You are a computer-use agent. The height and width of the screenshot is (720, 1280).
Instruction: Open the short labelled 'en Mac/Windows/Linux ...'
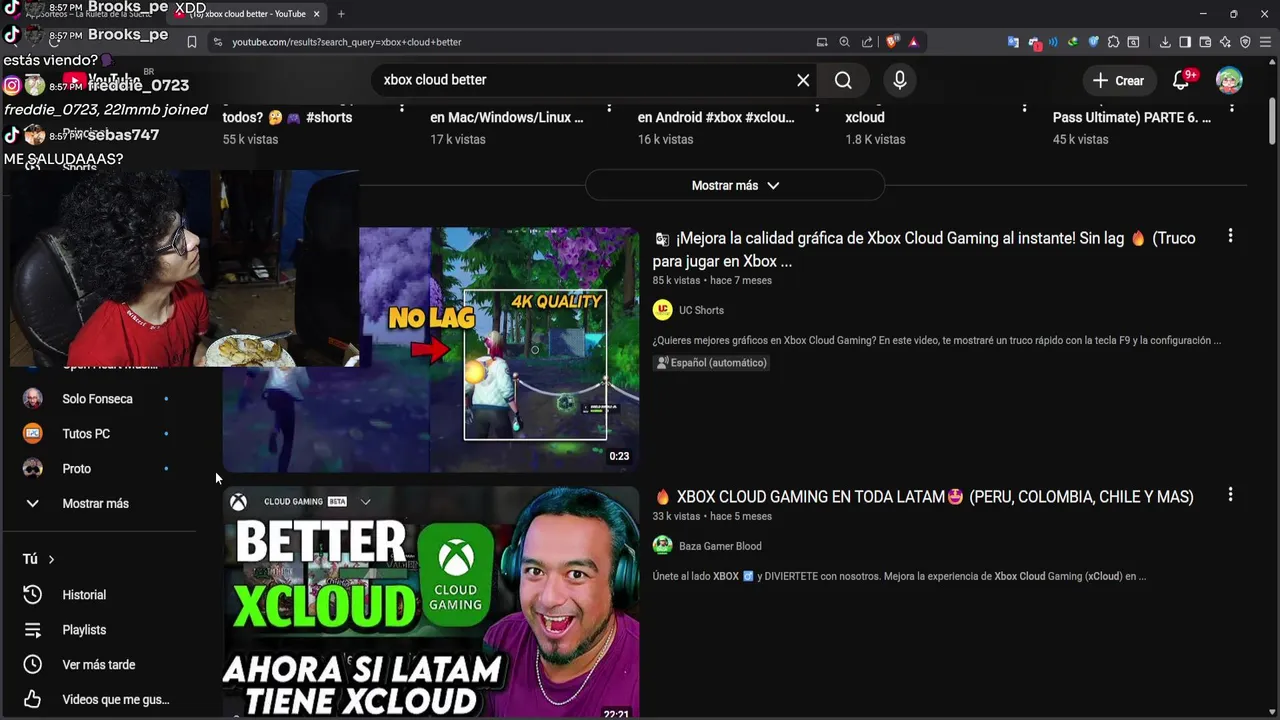coord(507,117)
